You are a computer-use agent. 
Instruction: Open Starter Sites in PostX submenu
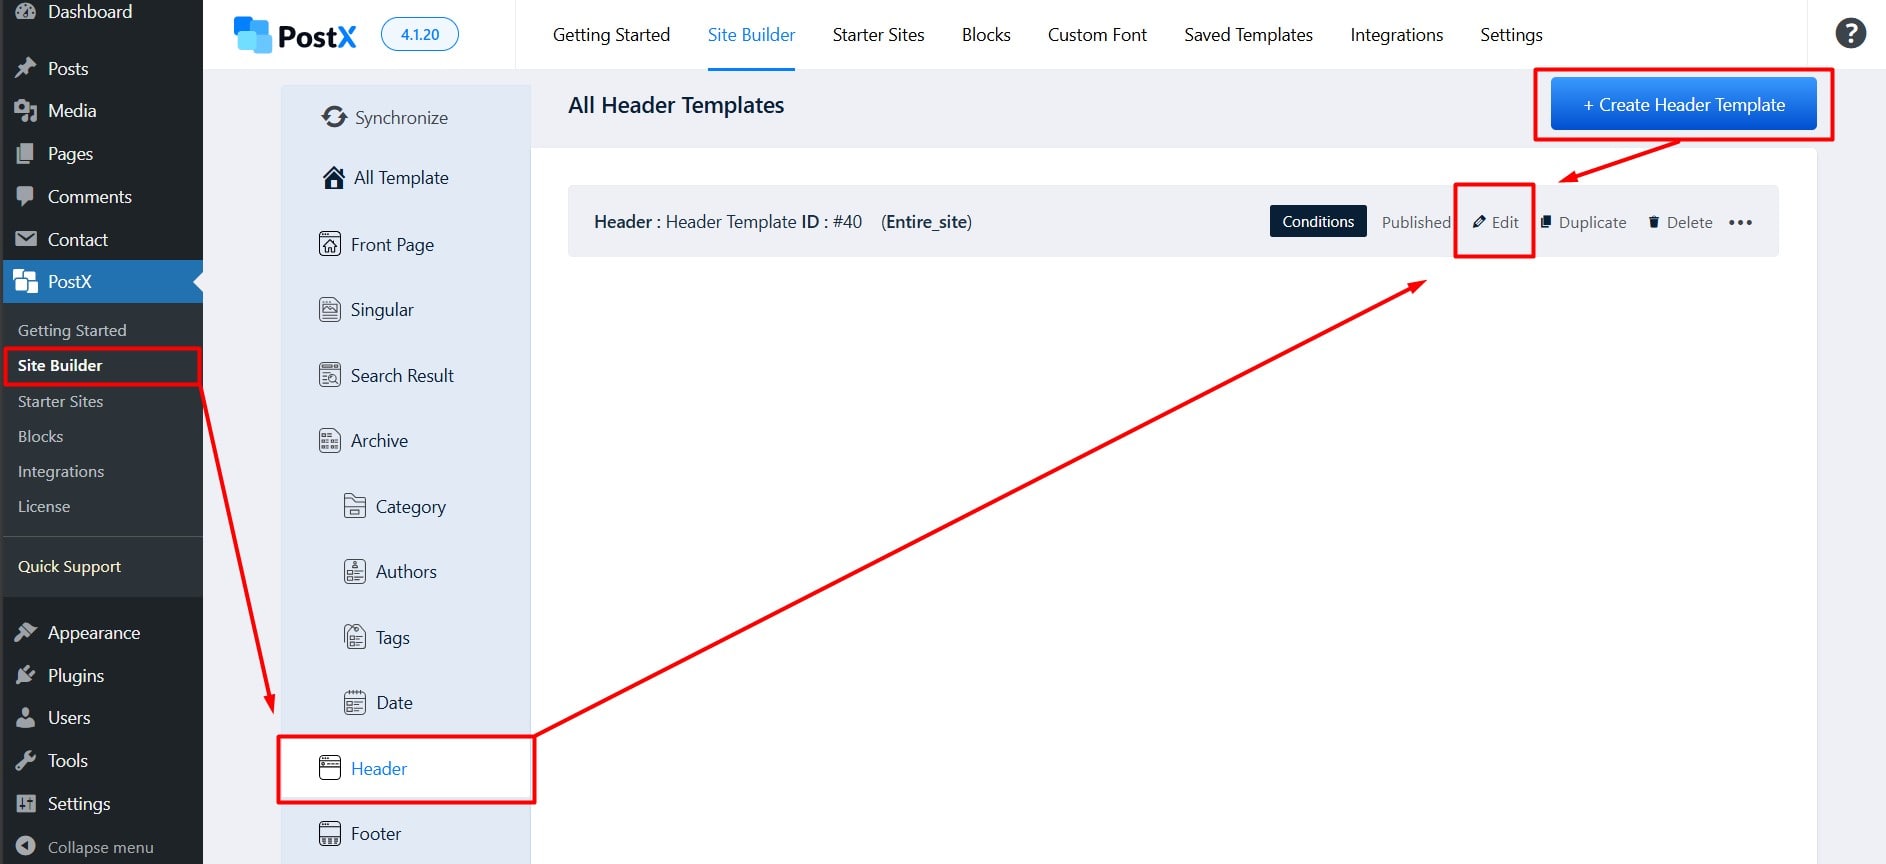tap(60, 401)
